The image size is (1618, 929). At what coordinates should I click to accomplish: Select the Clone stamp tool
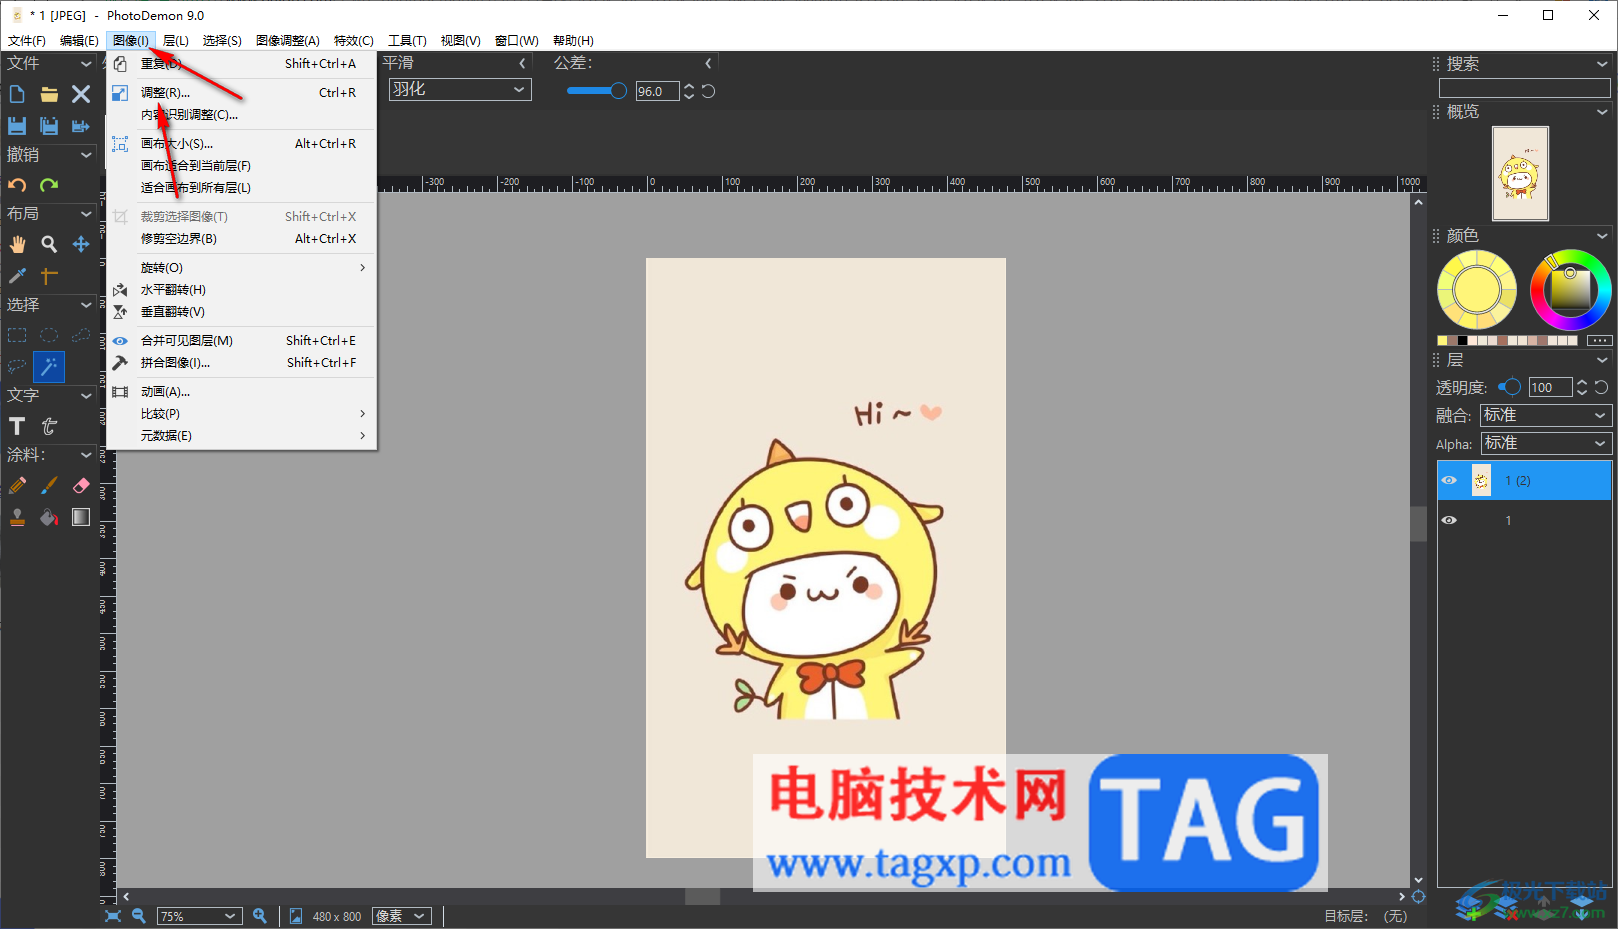(x=17, y=517)
